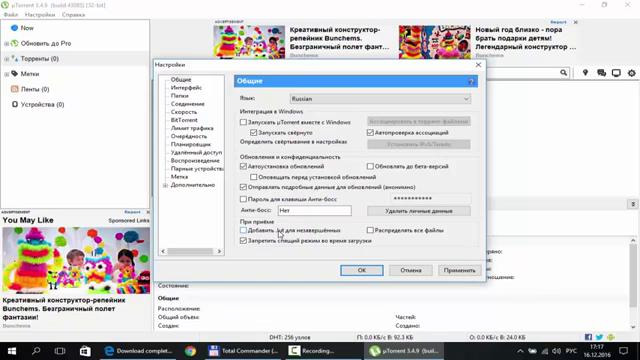
Task: Enable Пароль для клавиши Анти-босс checkbox
Action: pyautogui.click(x=243, y=199)
